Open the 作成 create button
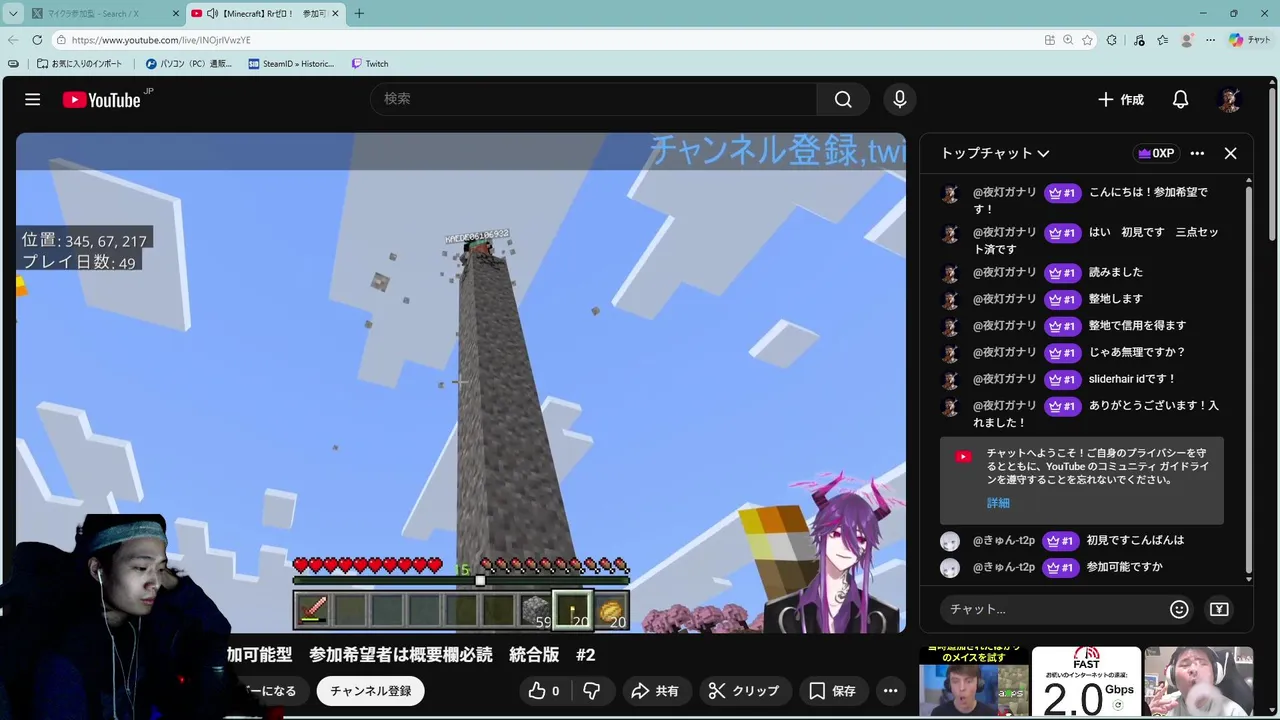The image size is (1280, 720). [1121, 99]
